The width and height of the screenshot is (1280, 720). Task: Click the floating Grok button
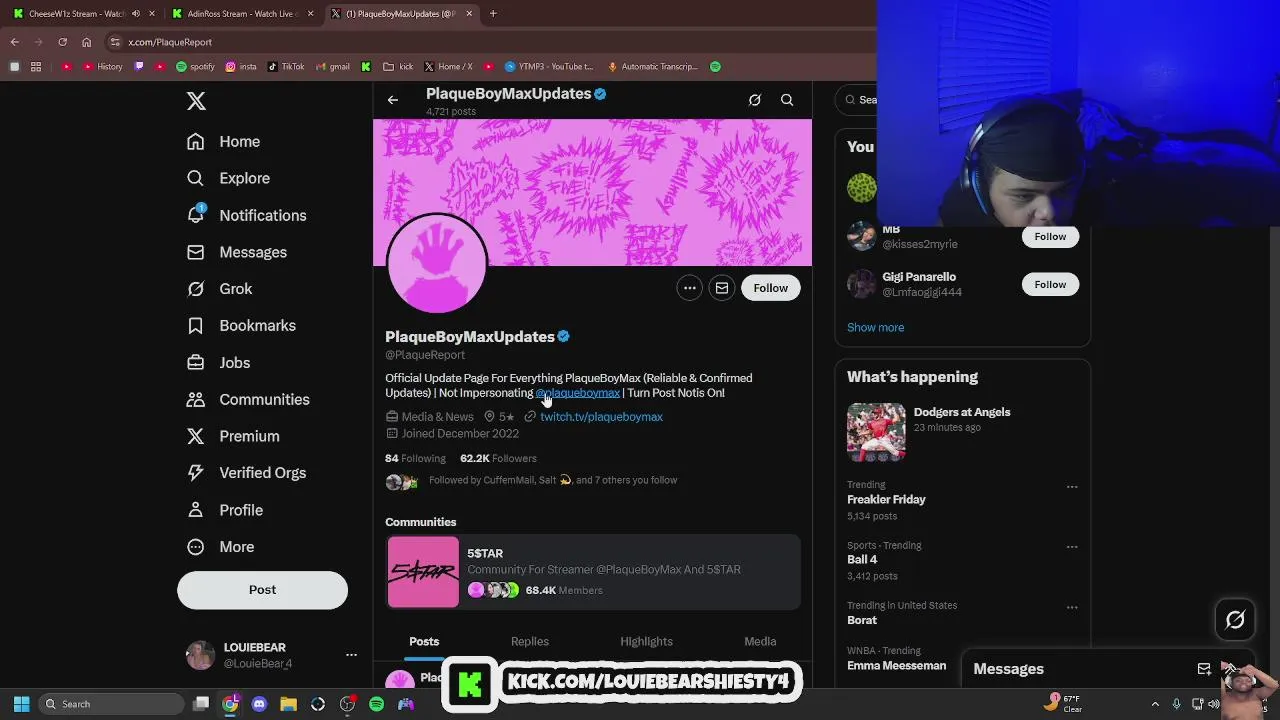point(1235,620)
